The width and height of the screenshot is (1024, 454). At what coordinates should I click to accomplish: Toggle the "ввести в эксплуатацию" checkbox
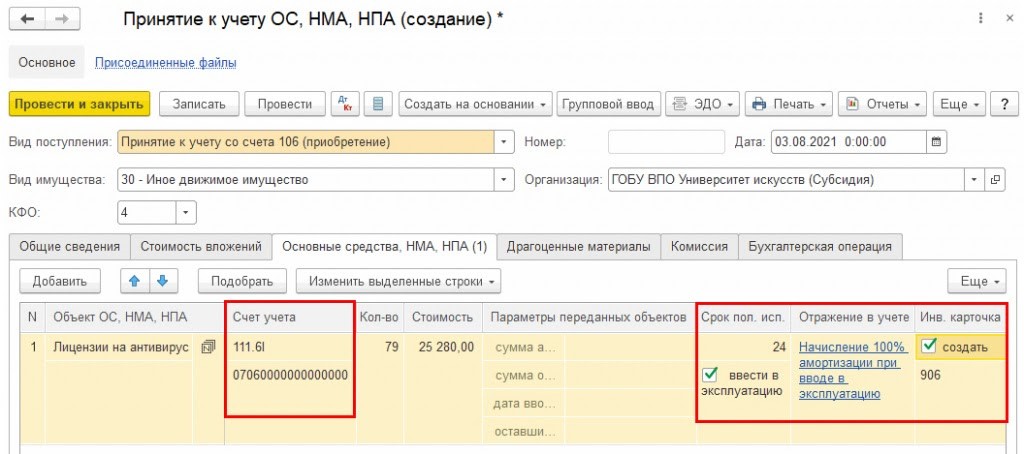pos(710,373)
